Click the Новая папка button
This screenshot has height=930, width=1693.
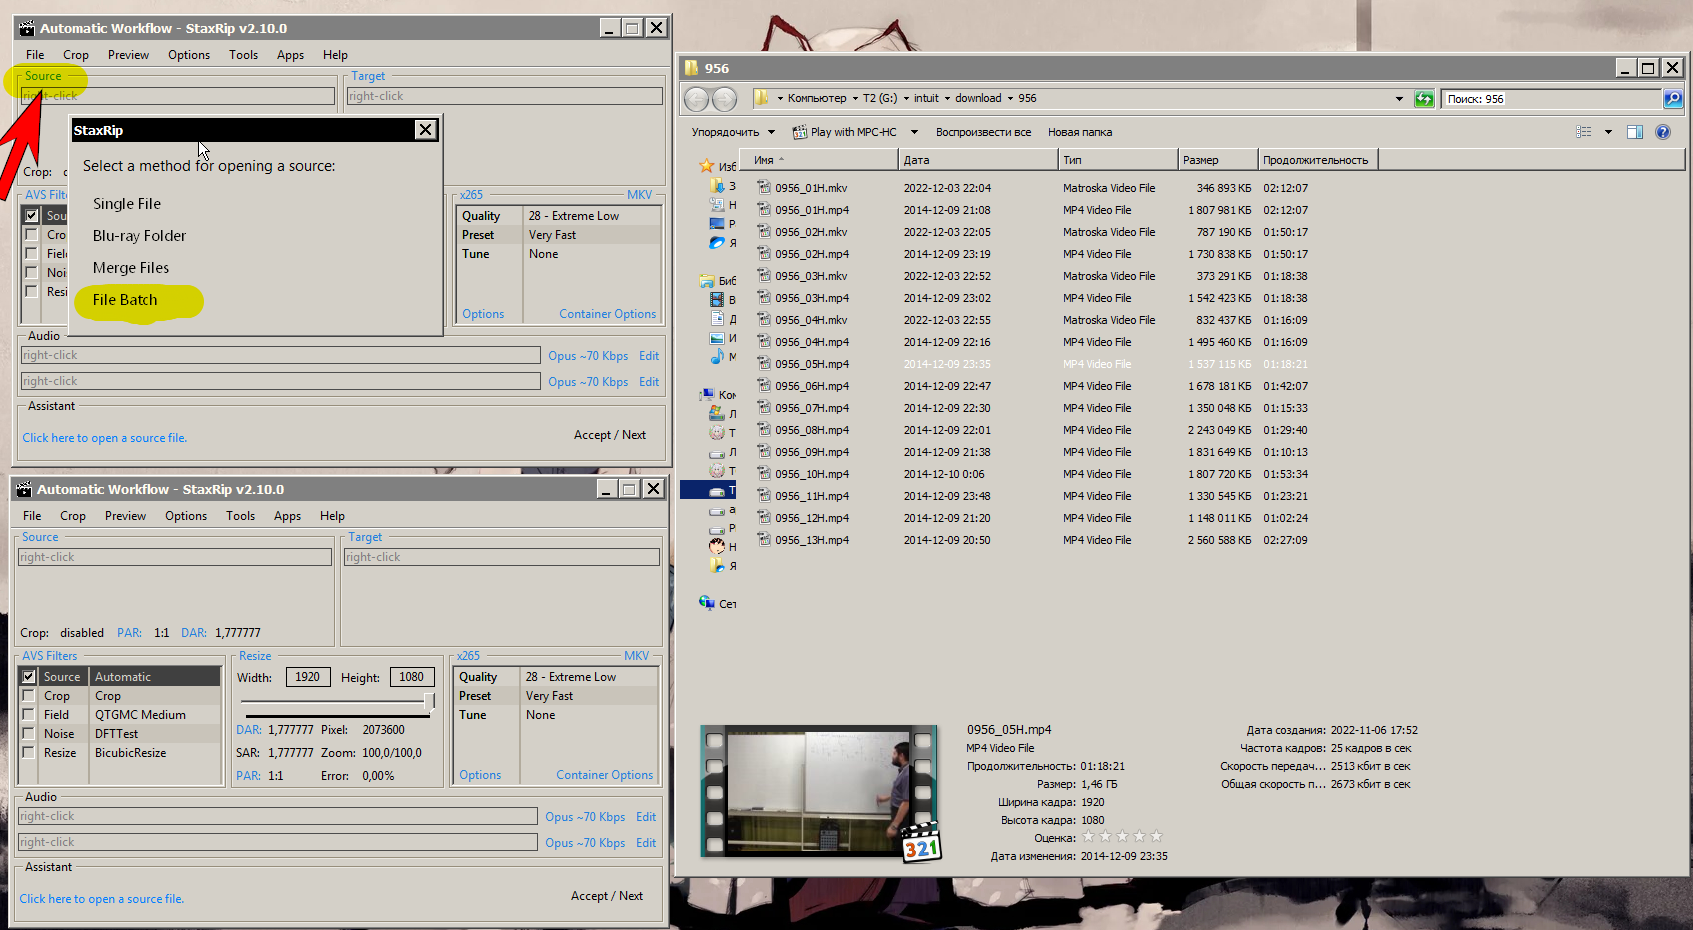coord(1079,132)
